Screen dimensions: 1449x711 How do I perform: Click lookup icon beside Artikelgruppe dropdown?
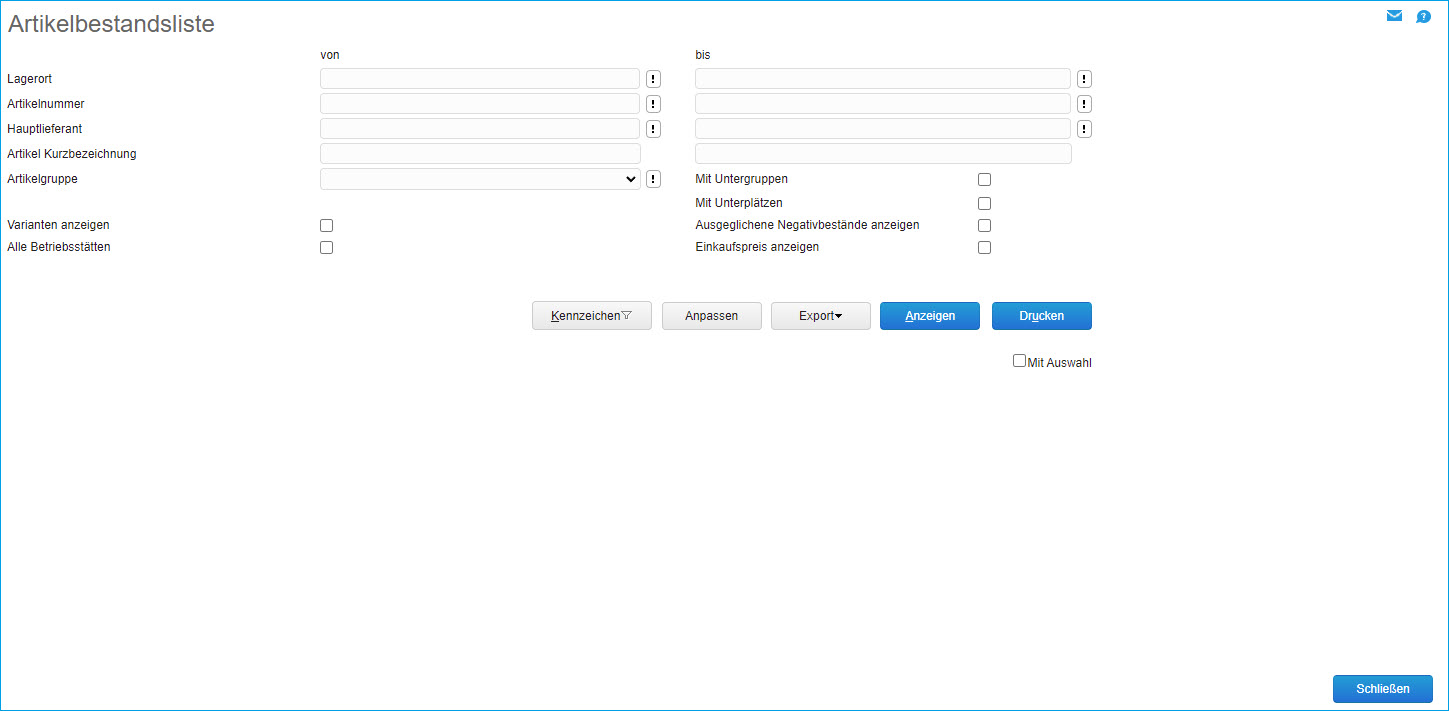point(654,179)
